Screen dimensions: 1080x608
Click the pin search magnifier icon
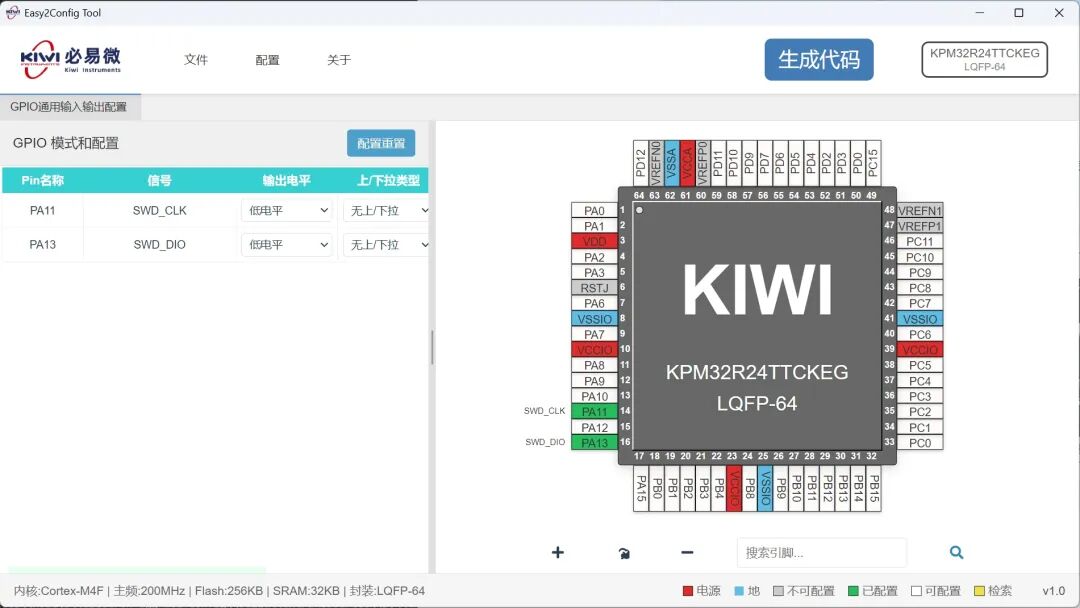point(956,552)
